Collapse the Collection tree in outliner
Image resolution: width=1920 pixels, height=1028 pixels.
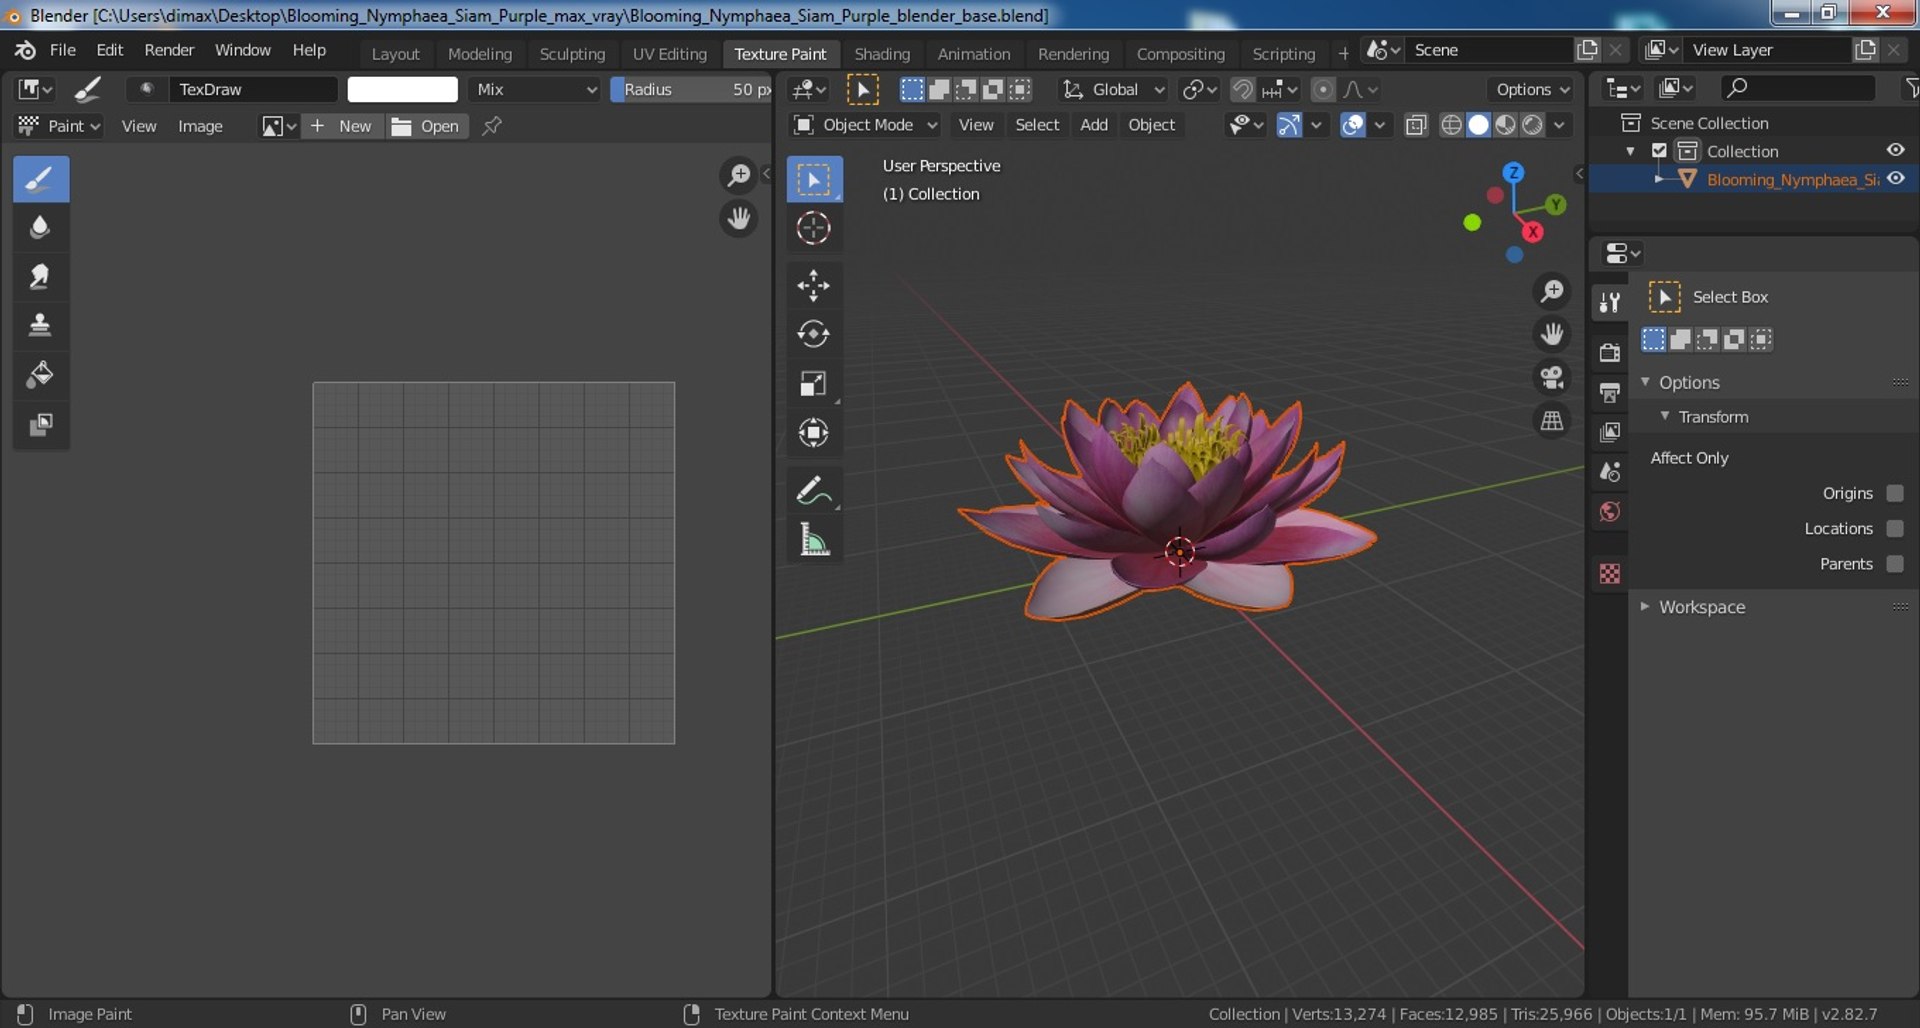1631,151
